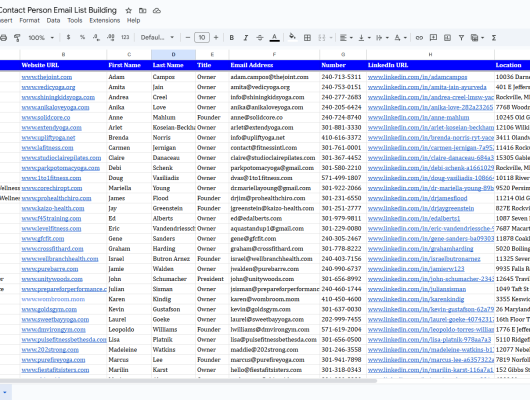Select cell with title President
The image size is (530, 400).
point(212,279)
